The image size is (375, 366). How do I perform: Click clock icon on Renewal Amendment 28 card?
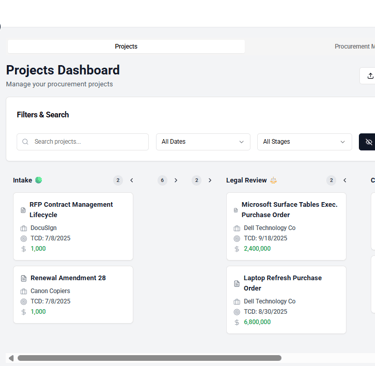pos(23,301)
